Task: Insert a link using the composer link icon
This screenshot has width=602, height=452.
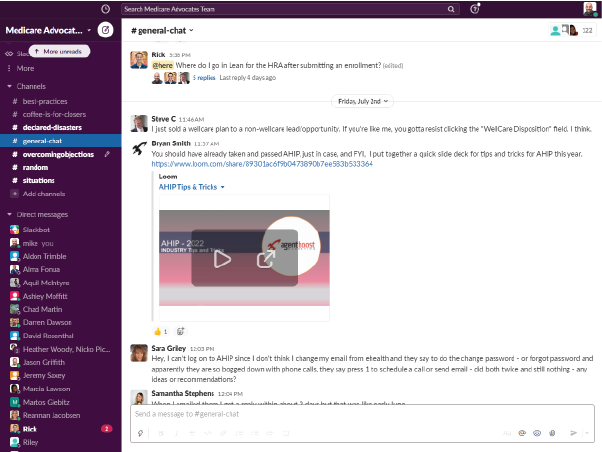Action: click(x=223, y=433)
